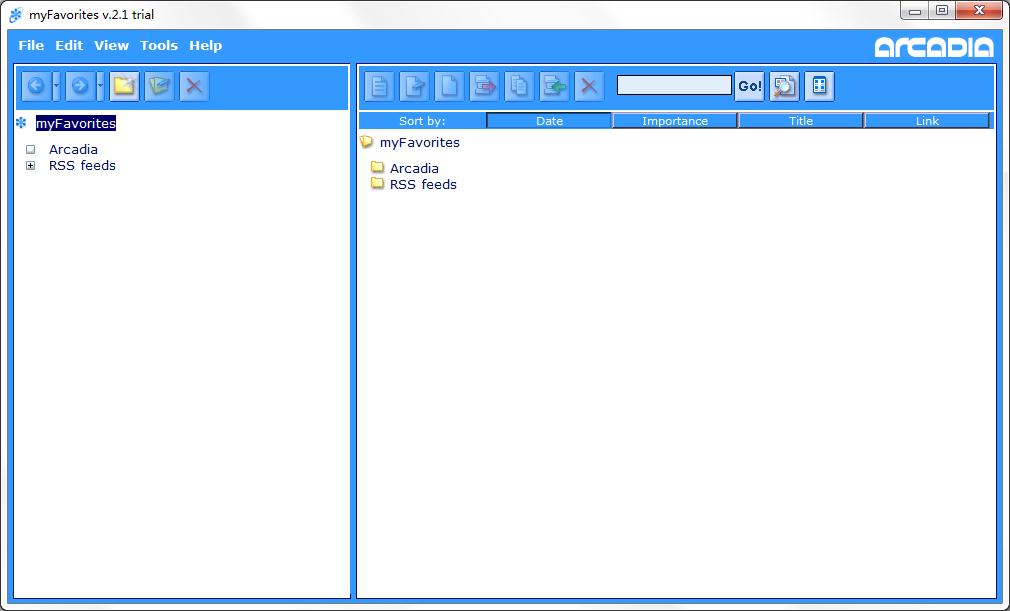The width and height of the screenshot is (1010, 611).
Task: Click the Back navigation arrow button
Action: pyautogui.click(x=36, y=87)
